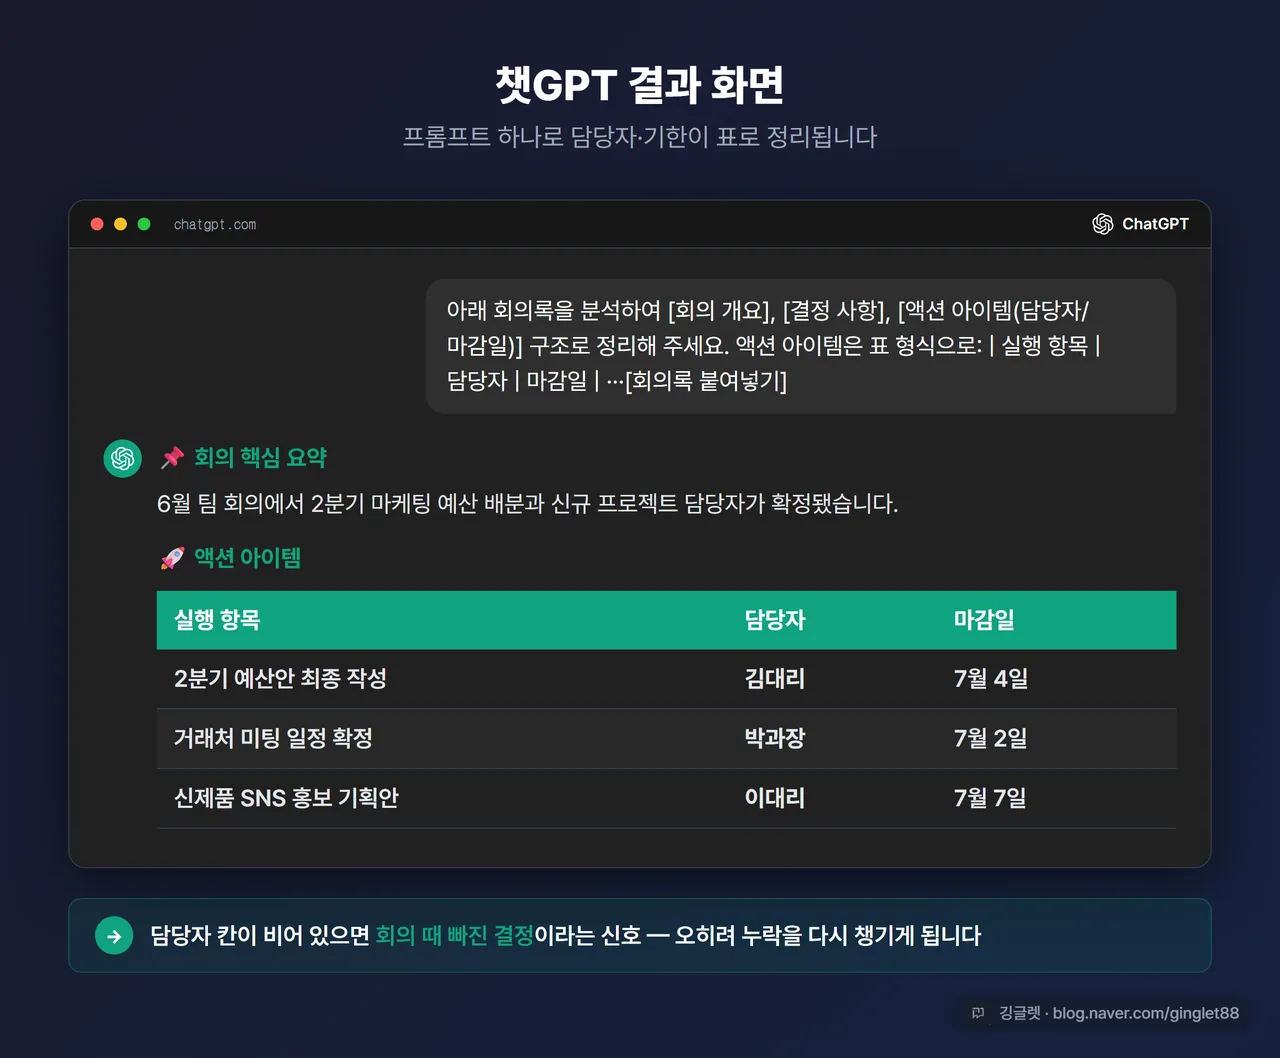Click the 실행 항목 column header
The width and height of the screenshot is (1280, 1058).
[217, 620]
